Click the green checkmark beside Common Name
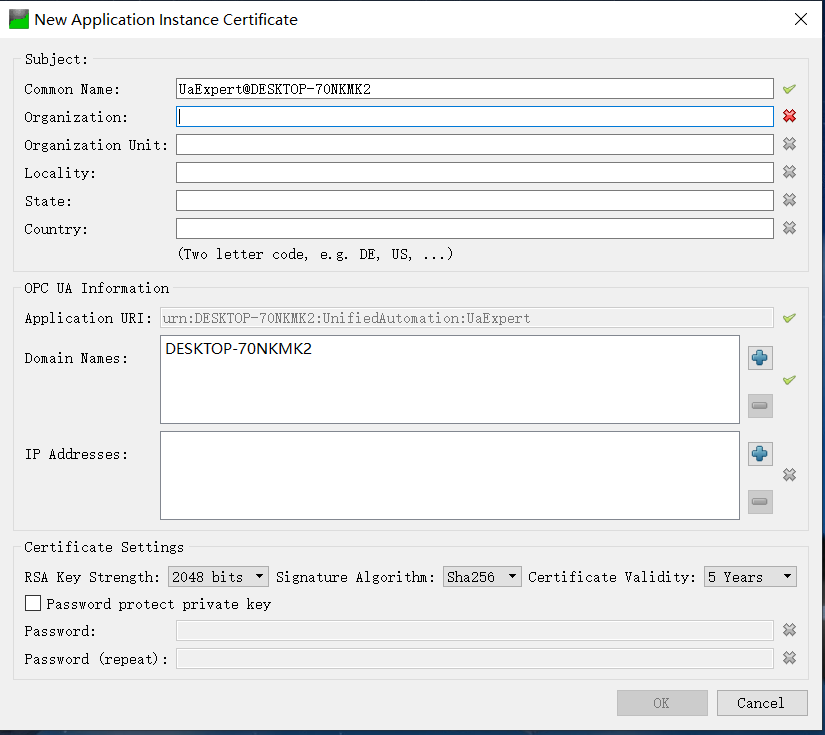The height and width of the screenshot is (735, 825). click(789, 89)
